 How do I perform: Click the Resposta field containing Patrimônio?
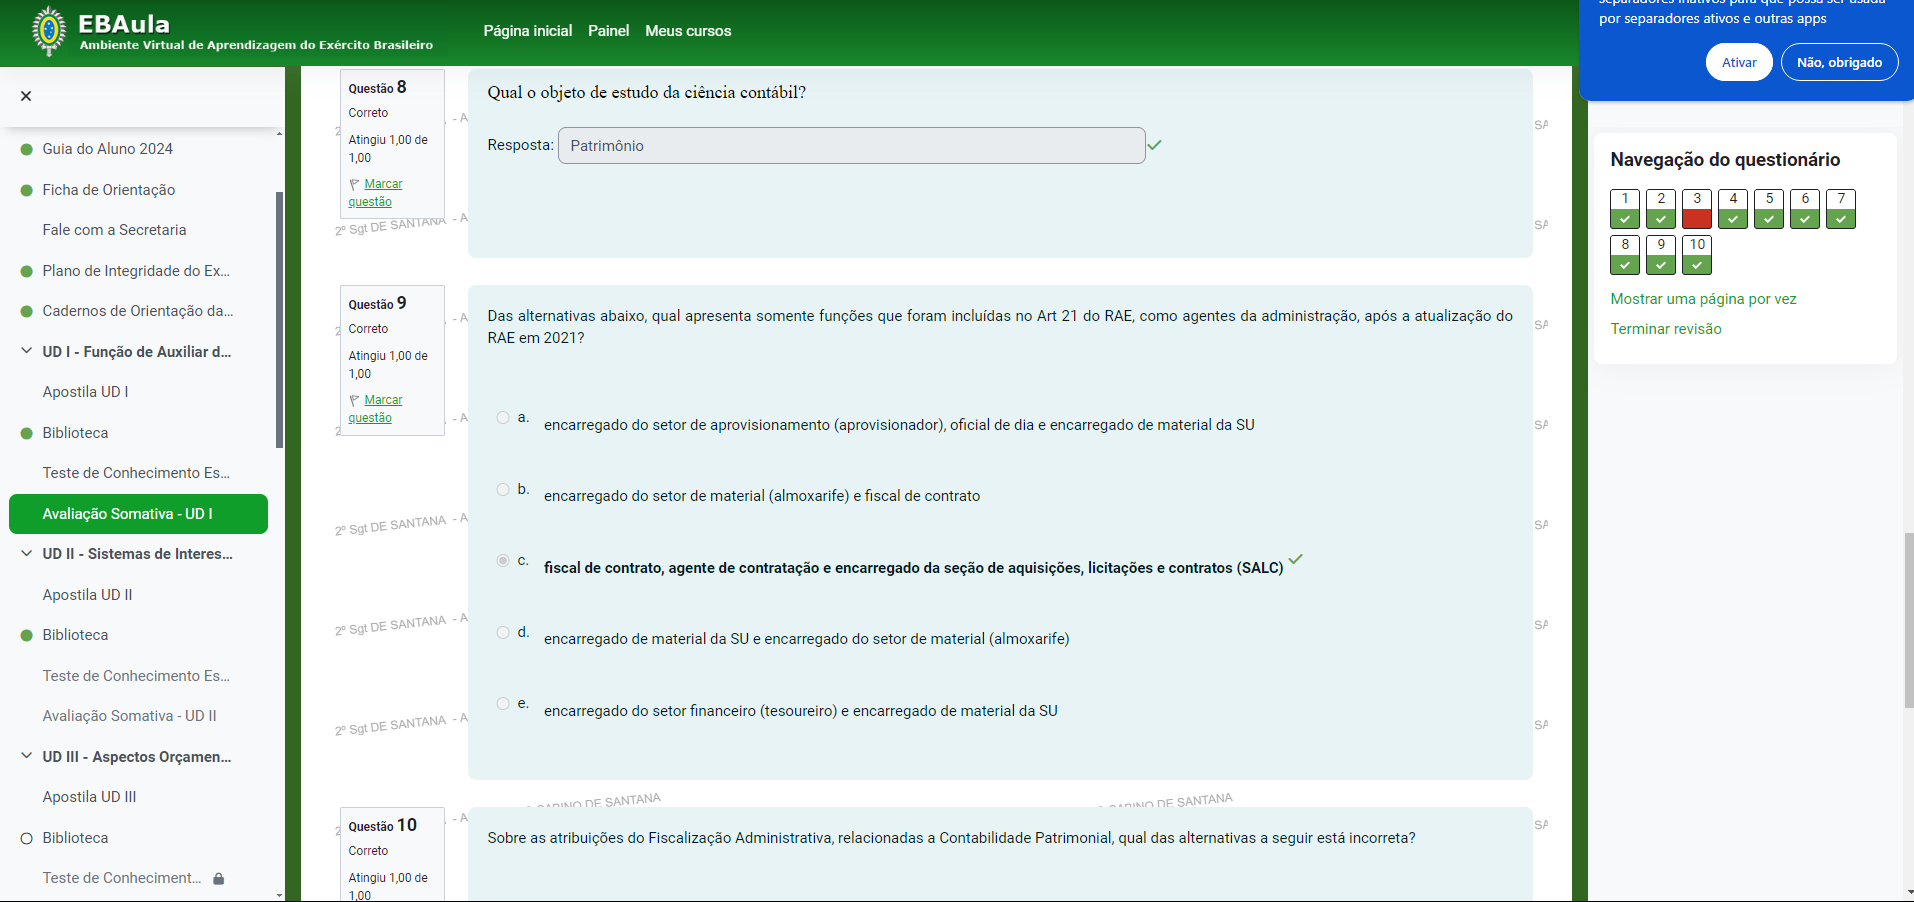pyautogui.click(x=851, y=146)
